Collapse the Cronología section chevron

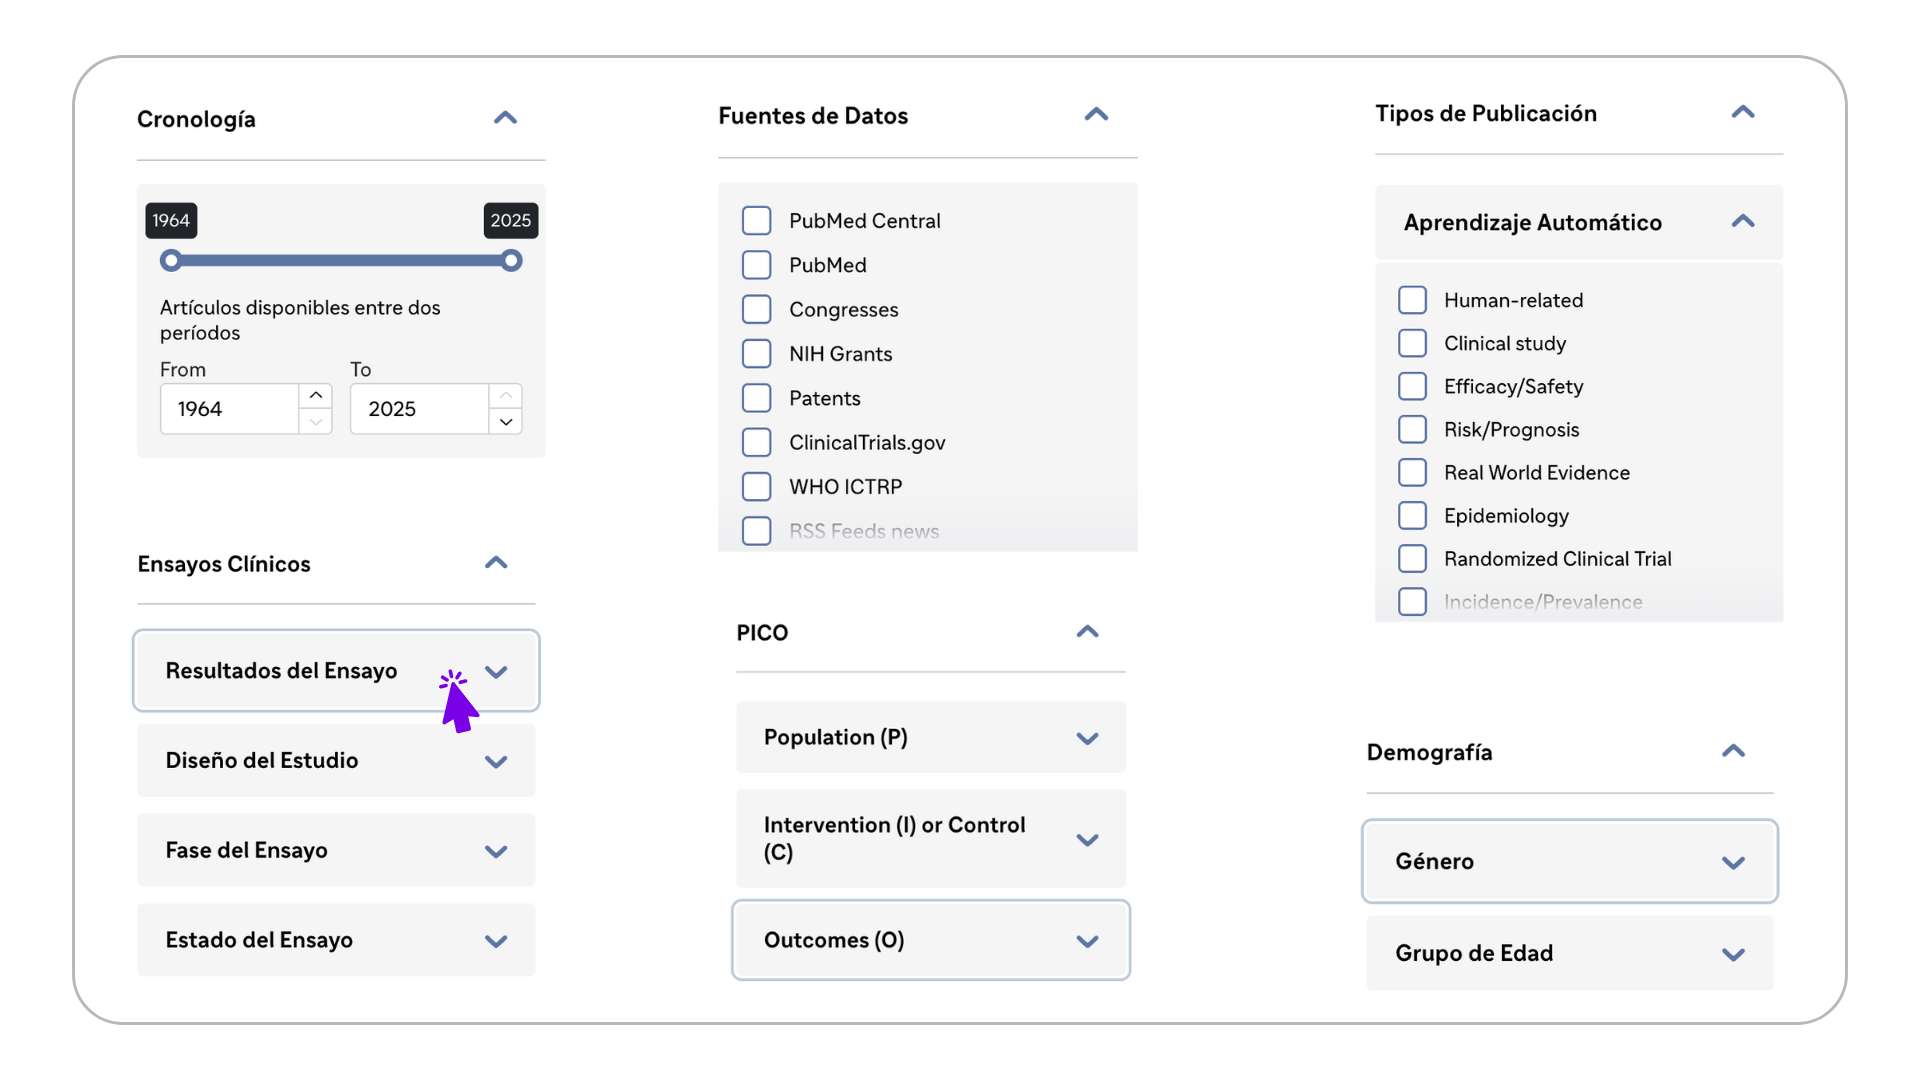505,118
